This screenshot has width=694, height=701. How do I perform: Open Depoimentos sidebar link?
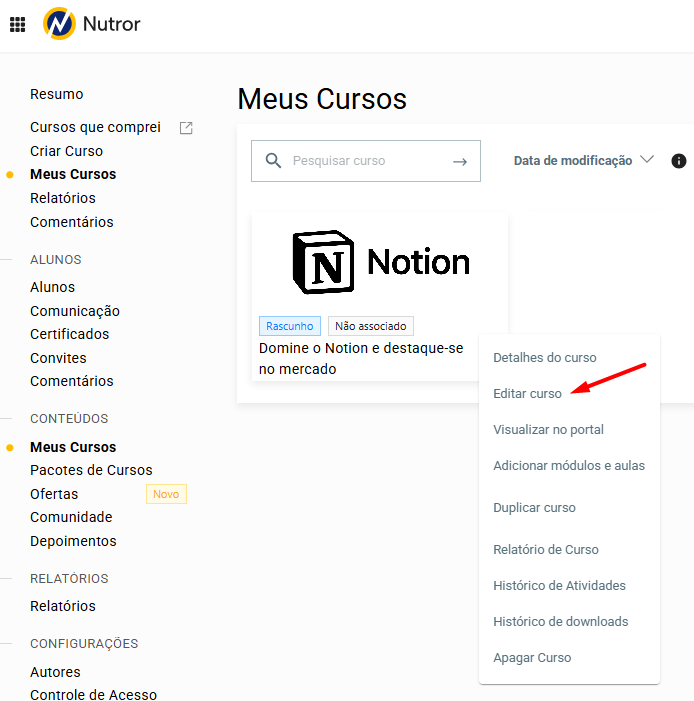click(x=73, y=541)
